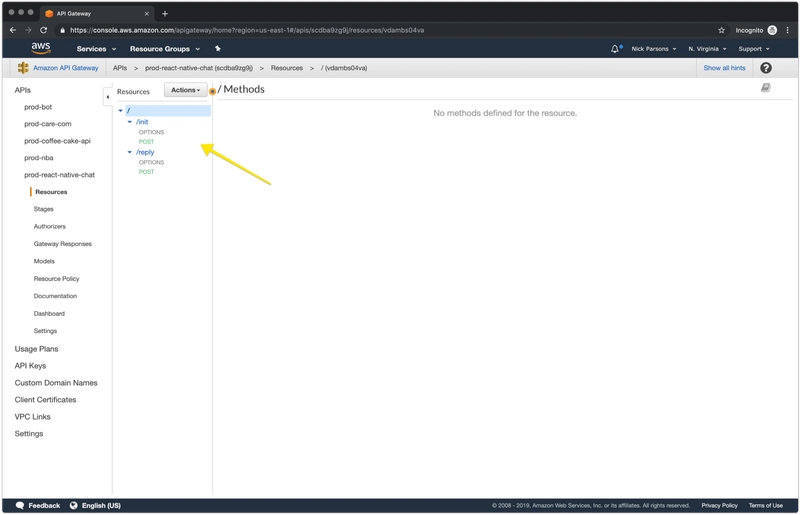This screenshot has width=800, height=515.
Task: Open Custom Domain Names
Action: (56, 383)
